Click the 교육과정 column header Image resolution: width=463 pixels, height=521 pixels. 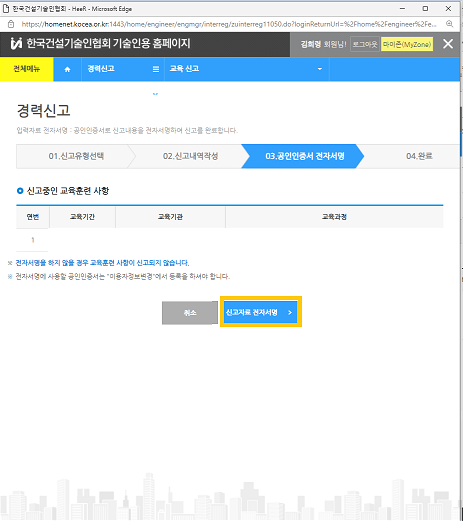pyautogui.click(x=334, y=217)
